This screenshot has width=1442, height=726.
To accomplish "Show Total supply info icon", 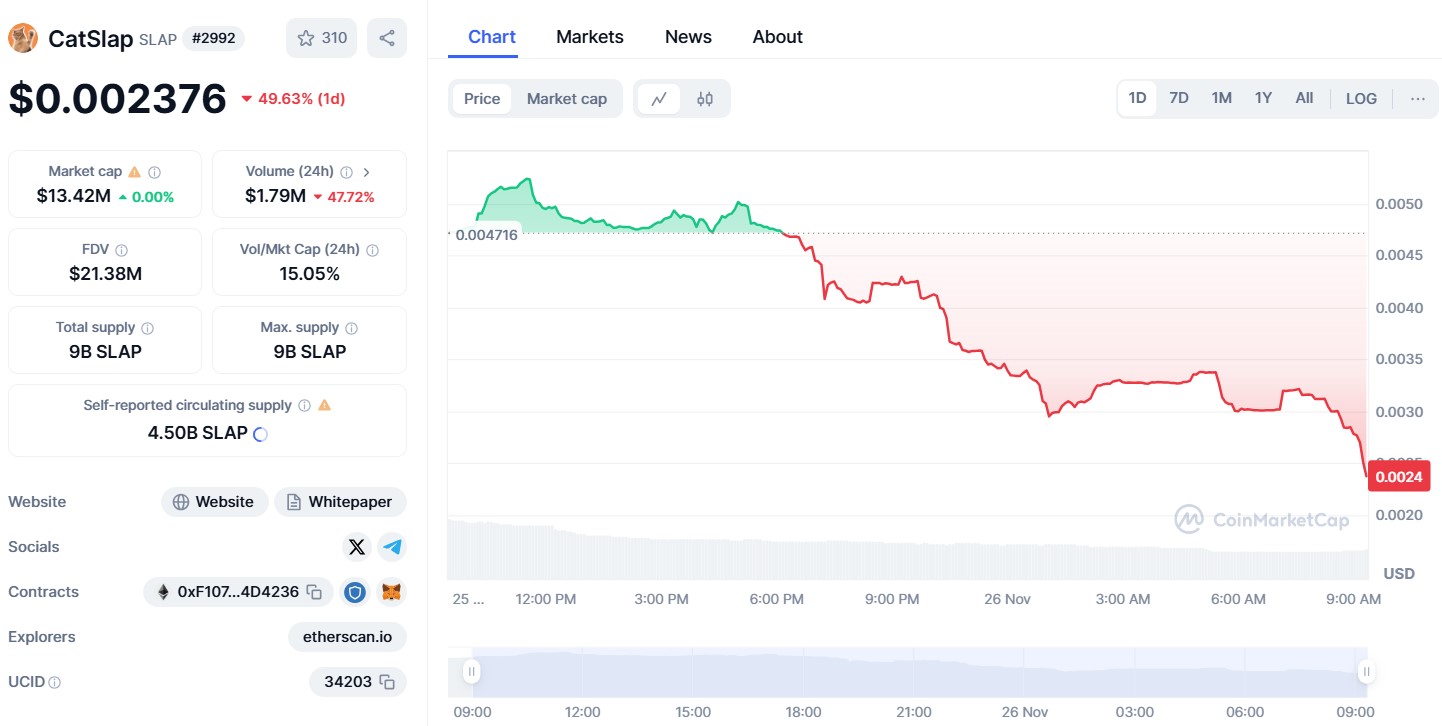I will 147,328.
